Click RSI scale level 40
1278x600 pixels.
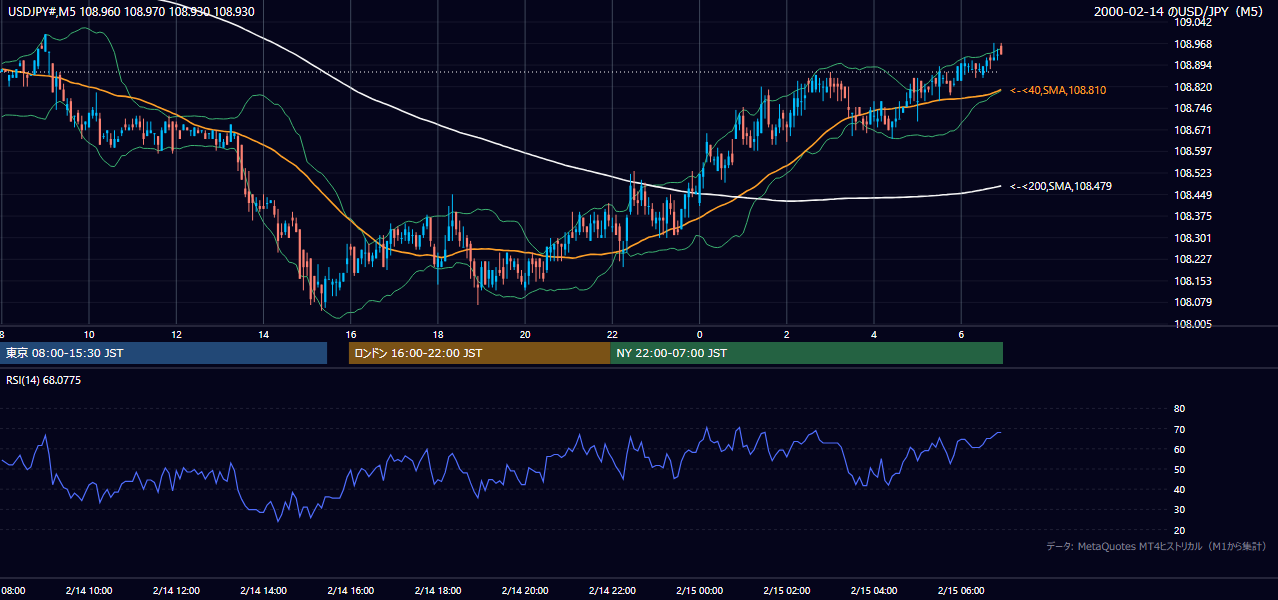tap(1179, 489)
